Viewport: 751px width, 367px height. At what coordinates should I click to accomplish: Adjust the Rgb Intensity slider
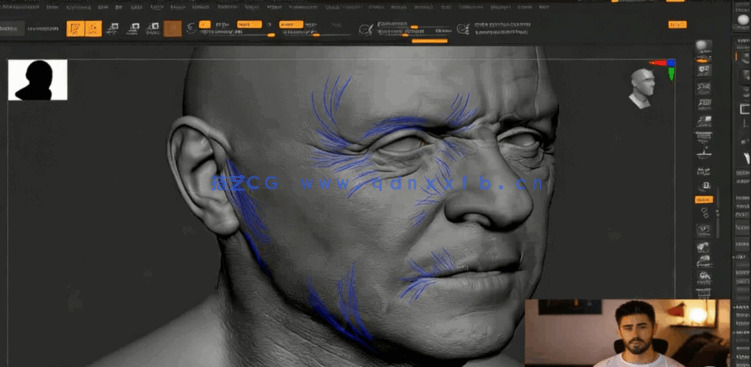point(237,34)
